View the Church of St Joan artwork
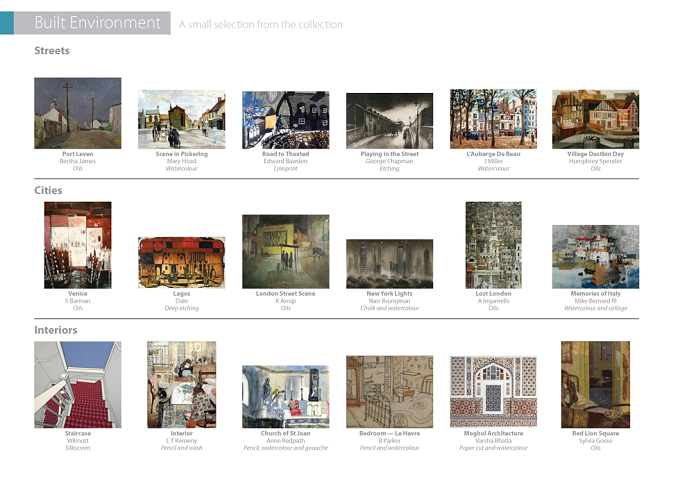The image size is (680, 481). pos(285,397)
